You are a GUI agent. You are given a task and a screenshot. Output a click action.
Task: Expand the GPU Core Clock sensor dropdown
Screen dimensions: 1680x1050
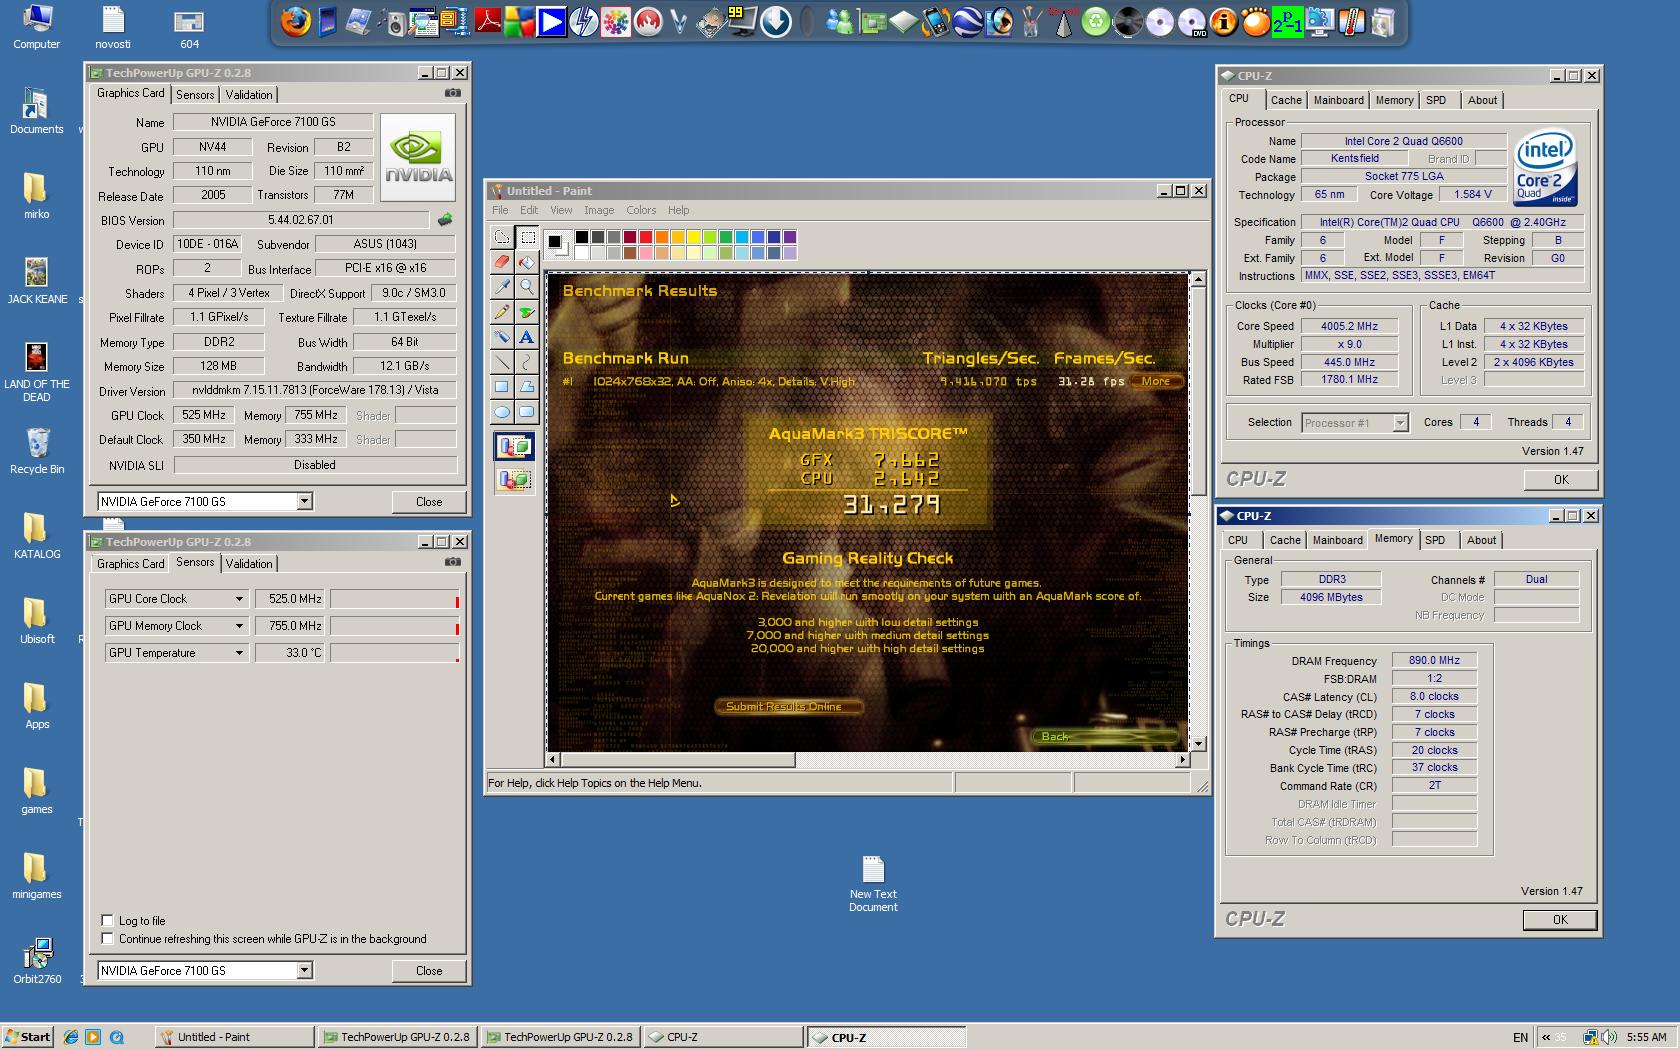tap(239, 598)
